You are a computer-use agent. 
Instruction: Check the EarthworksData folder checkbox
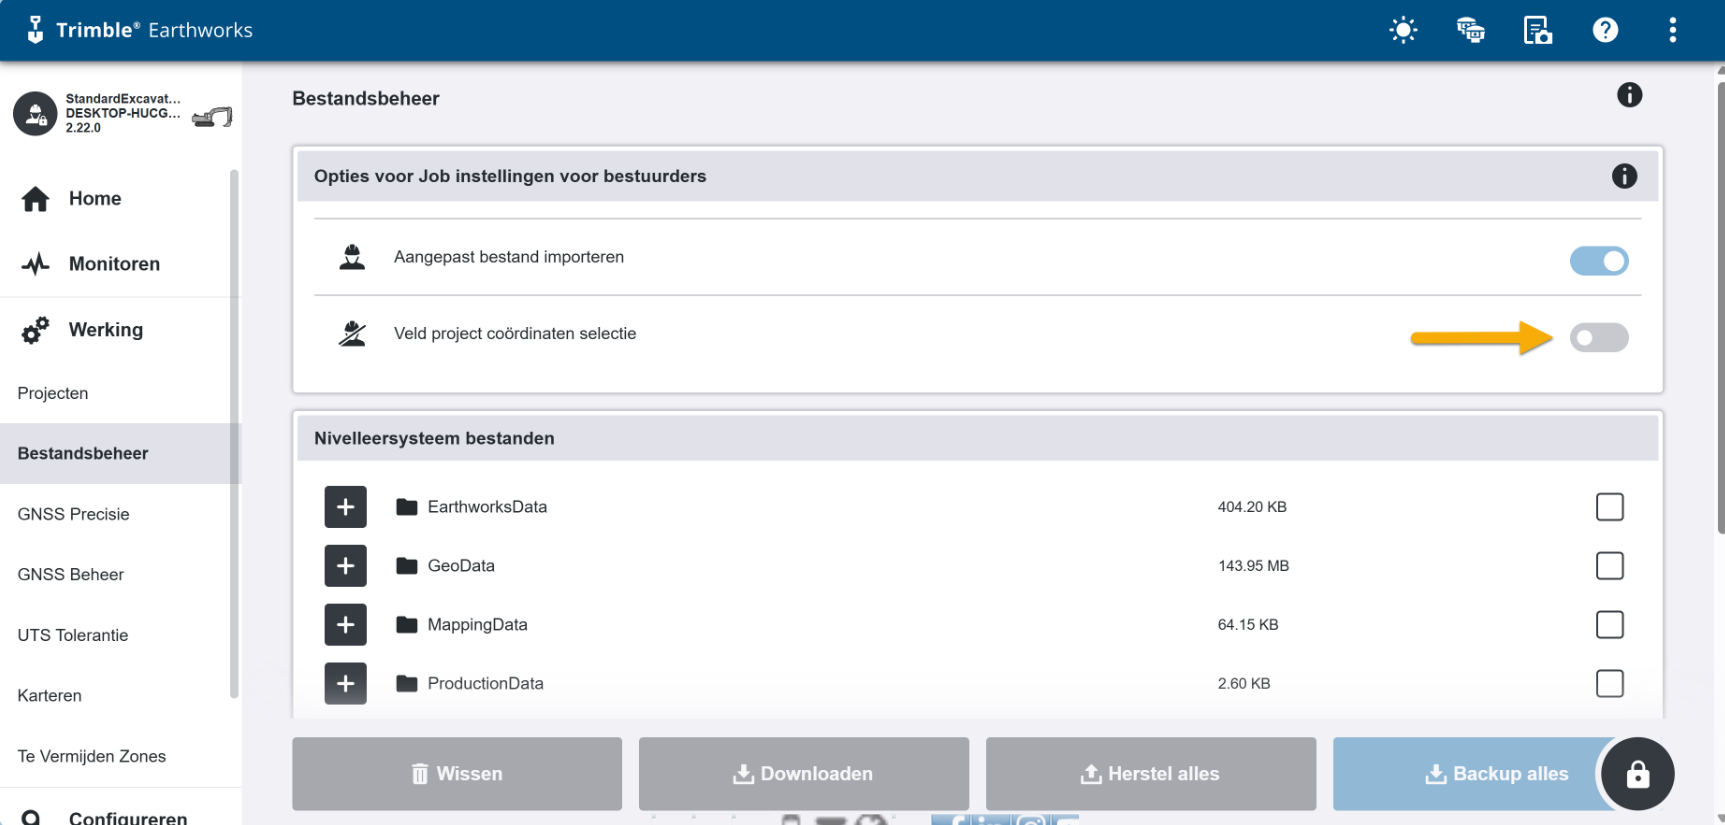tap(1609, 507)
